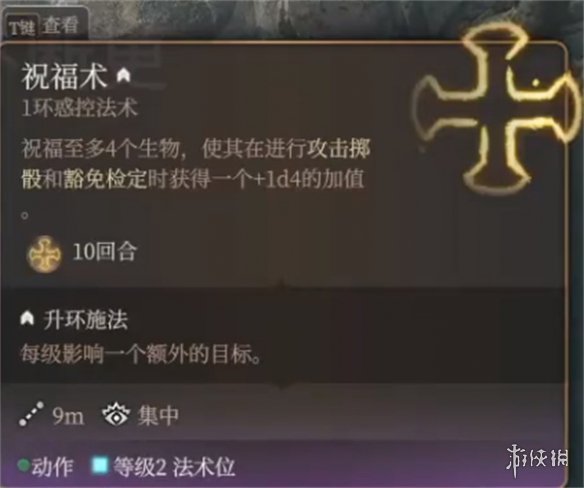Click the small round Bless duration icon
Viewport: 584px width, 488px height.
click(45, 254)
